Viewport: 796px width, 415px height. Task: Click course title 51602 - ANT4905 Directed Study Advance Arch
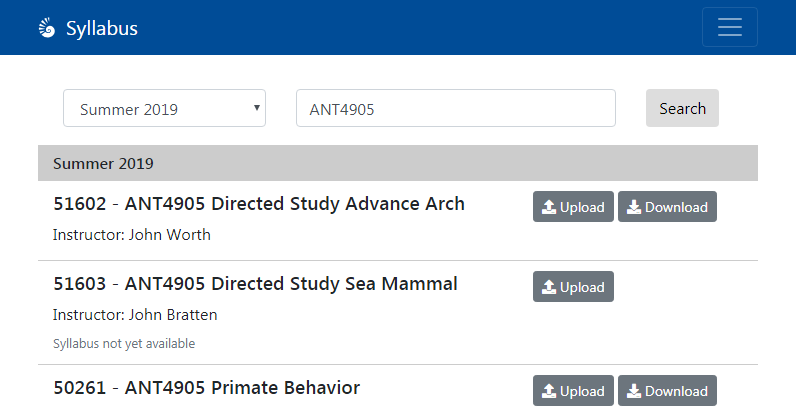pos(259,204)
